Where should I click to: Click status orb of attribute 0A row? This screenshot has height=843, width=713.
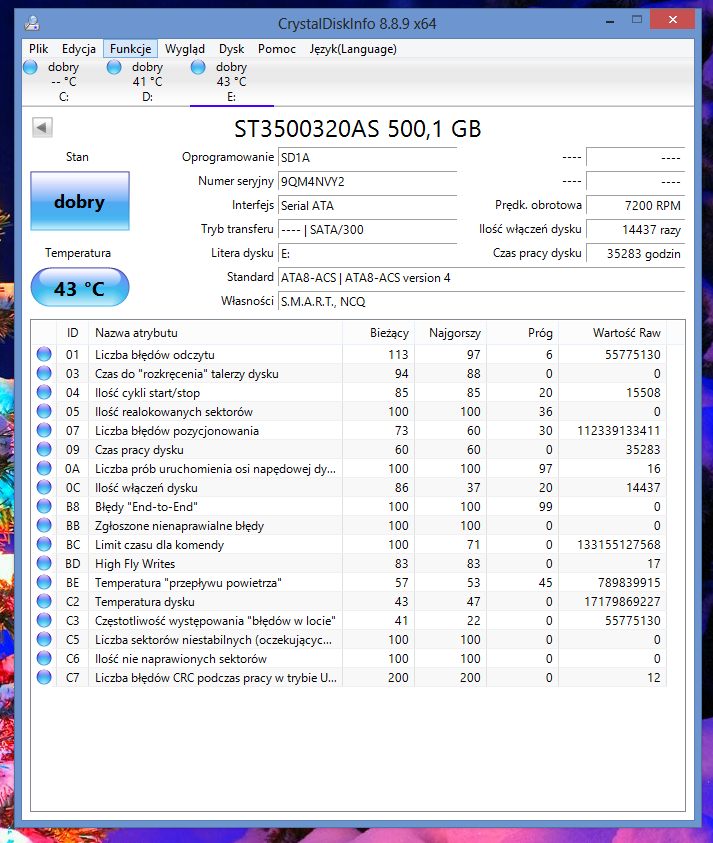(44, 468)
